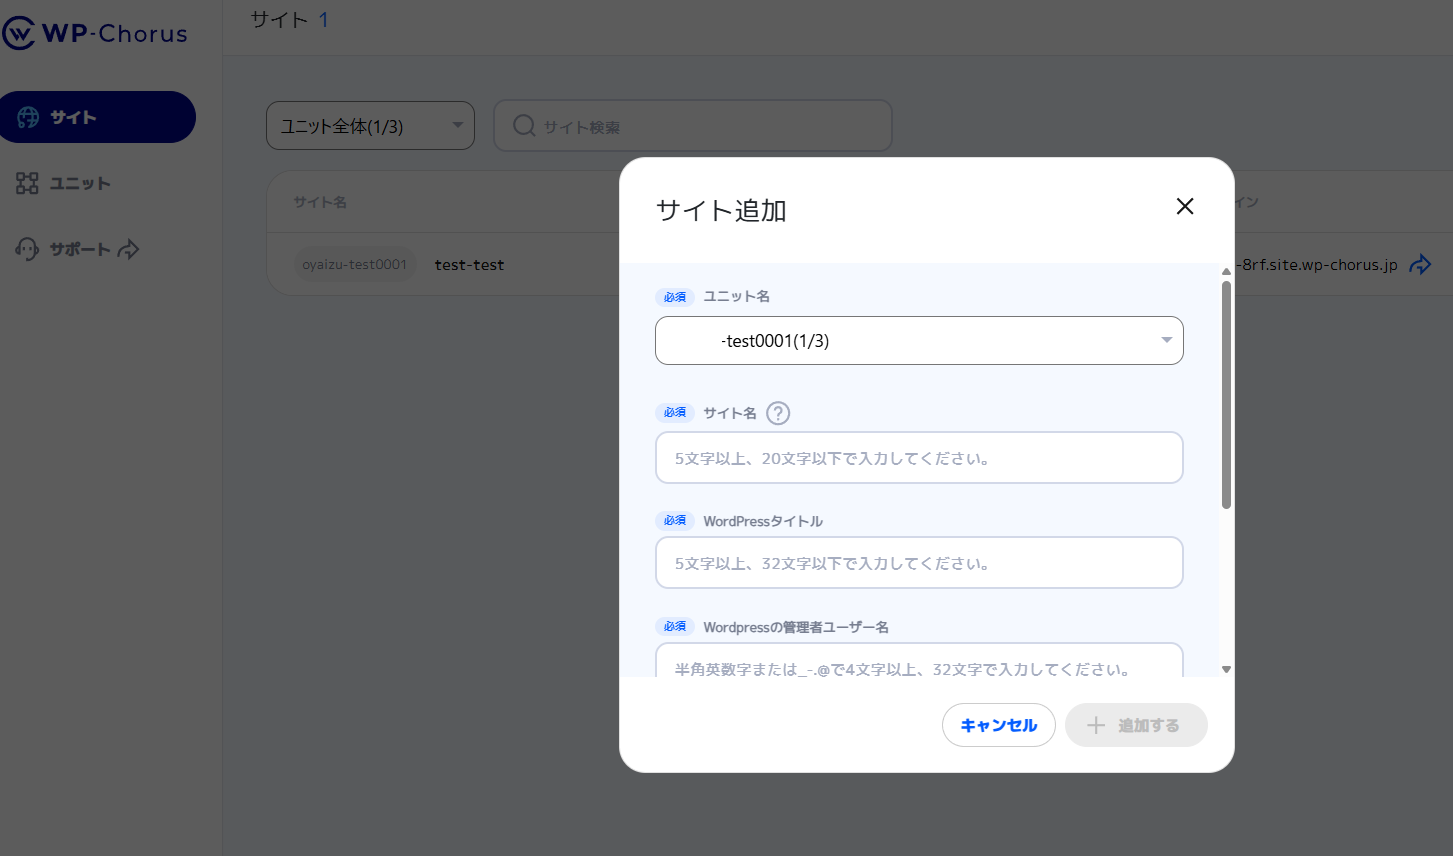Click the サイト検索 search field
1453x856 pixels.
click(693, 126)
